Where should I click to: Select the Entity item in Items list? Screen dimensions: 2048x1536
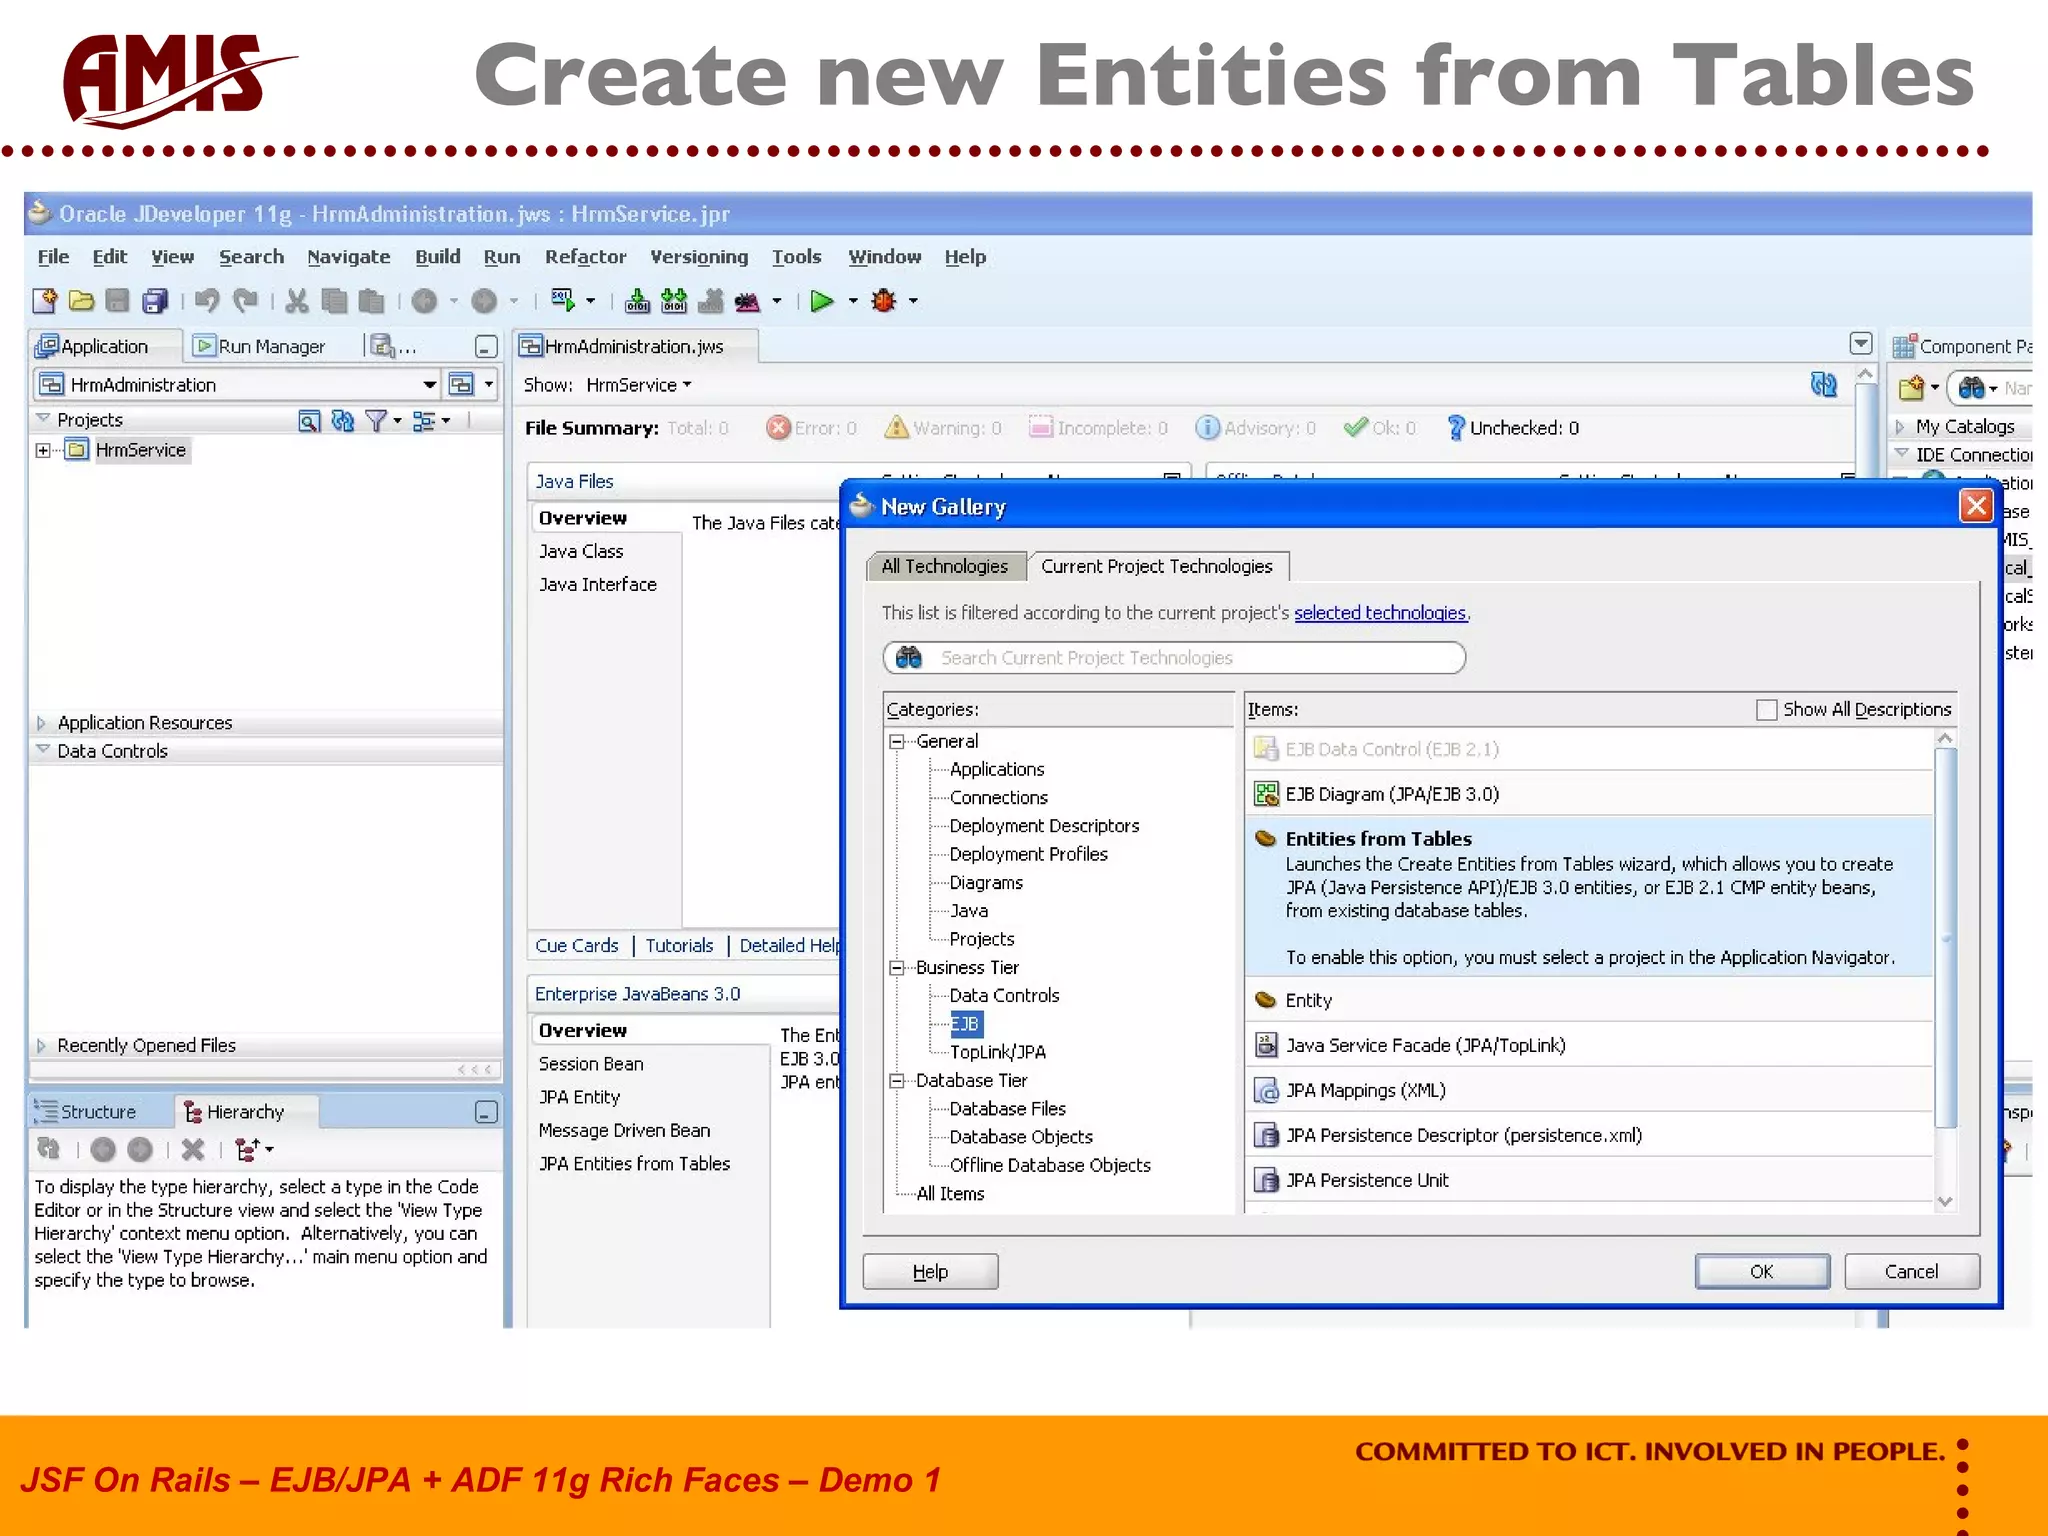(1589, 1000)
